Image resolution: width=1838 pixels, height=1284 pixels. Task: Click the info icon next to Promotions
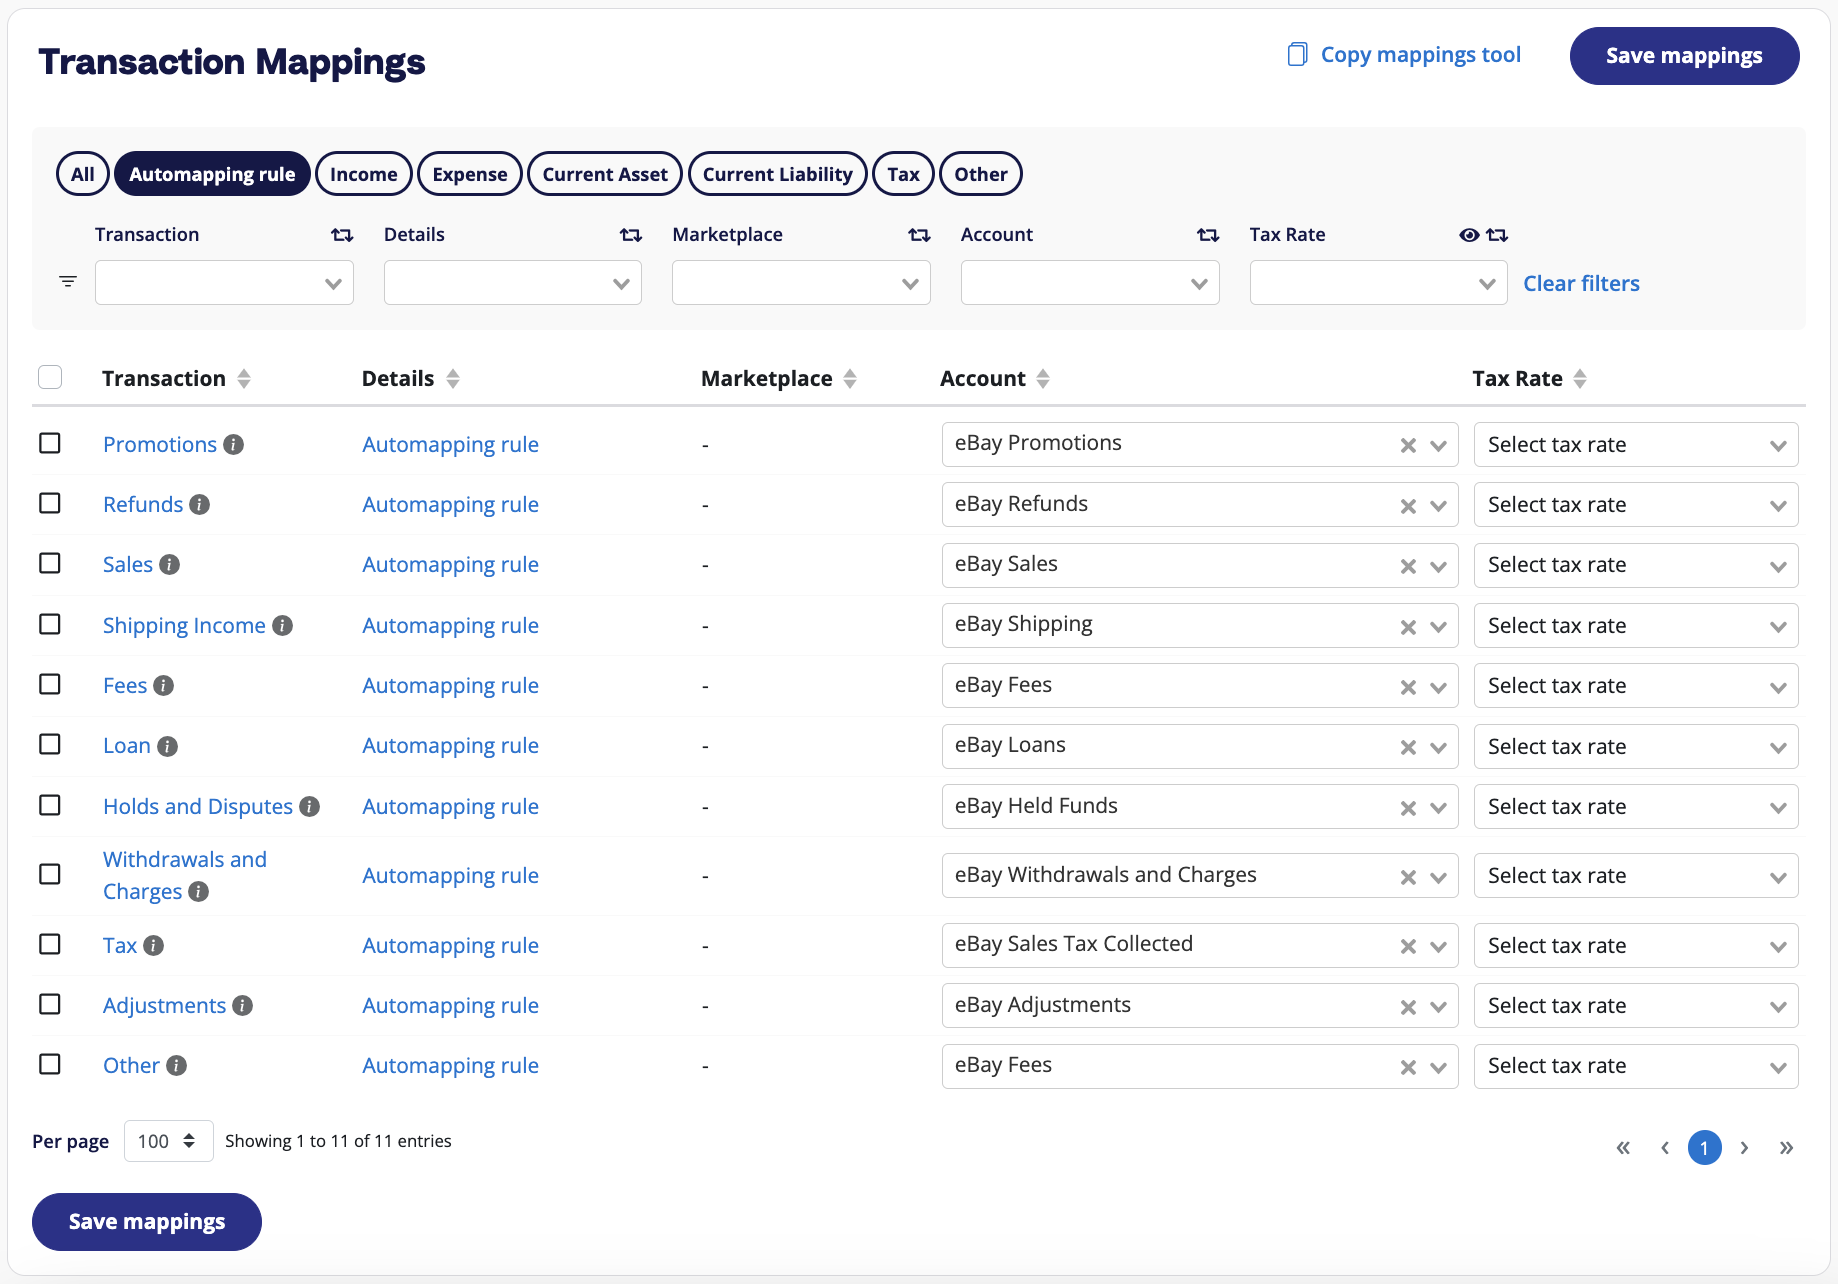(233, 444)
